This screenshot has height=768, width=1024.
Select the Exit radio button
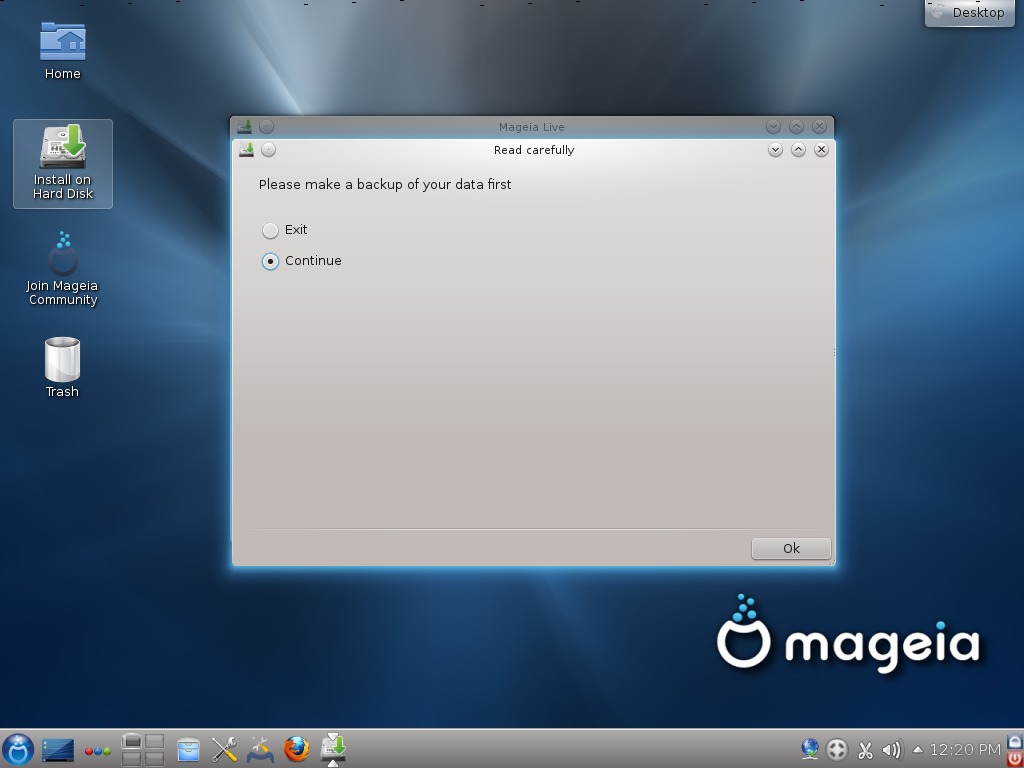(x=270, y=231)
